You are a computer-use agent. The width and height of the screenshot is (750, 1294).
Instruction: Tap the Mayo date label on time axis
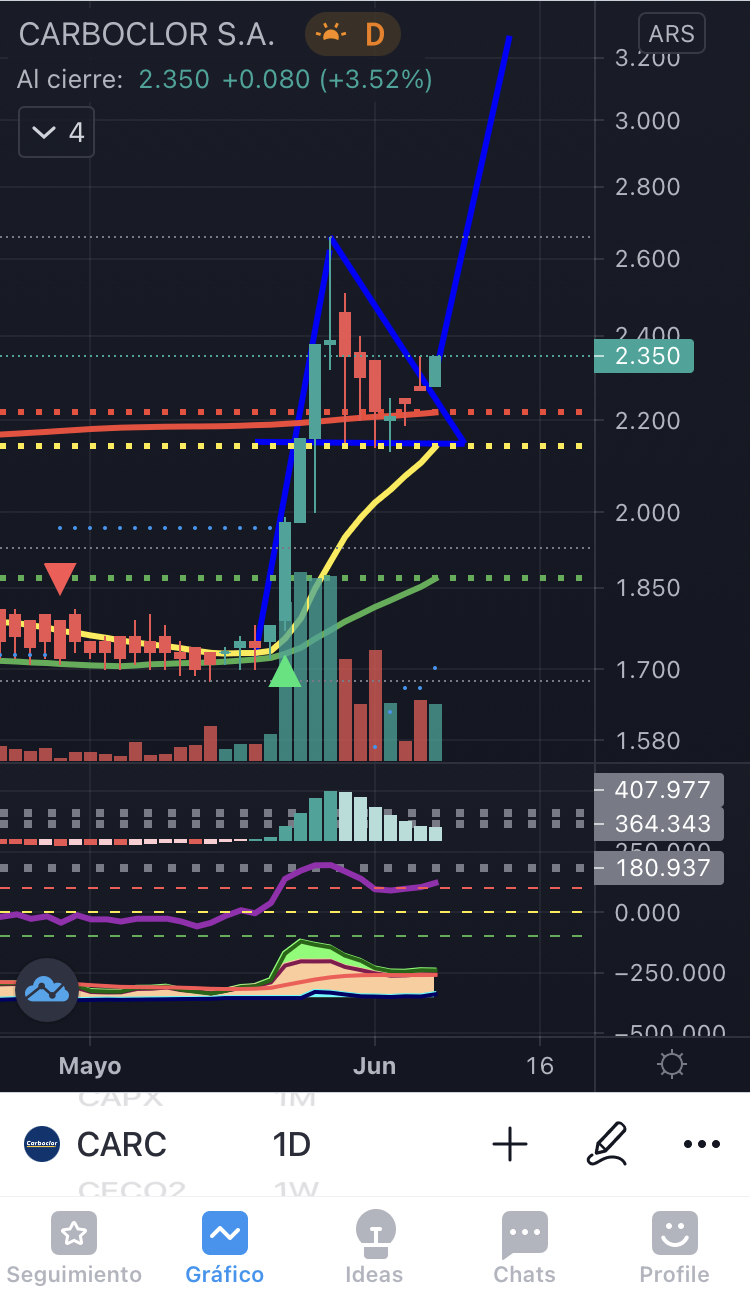(x=90, y=1066)
